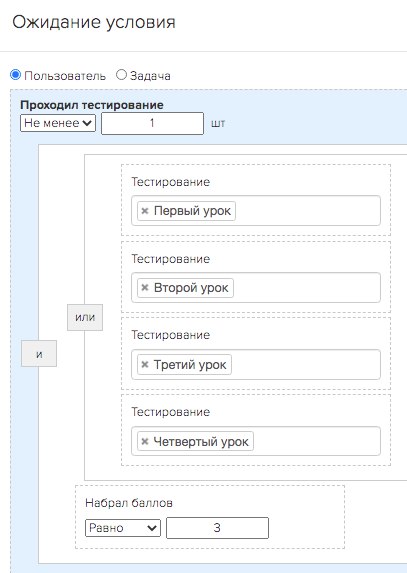
Task: Open the Равно score comparison dropdown
Action: point(123,528)
